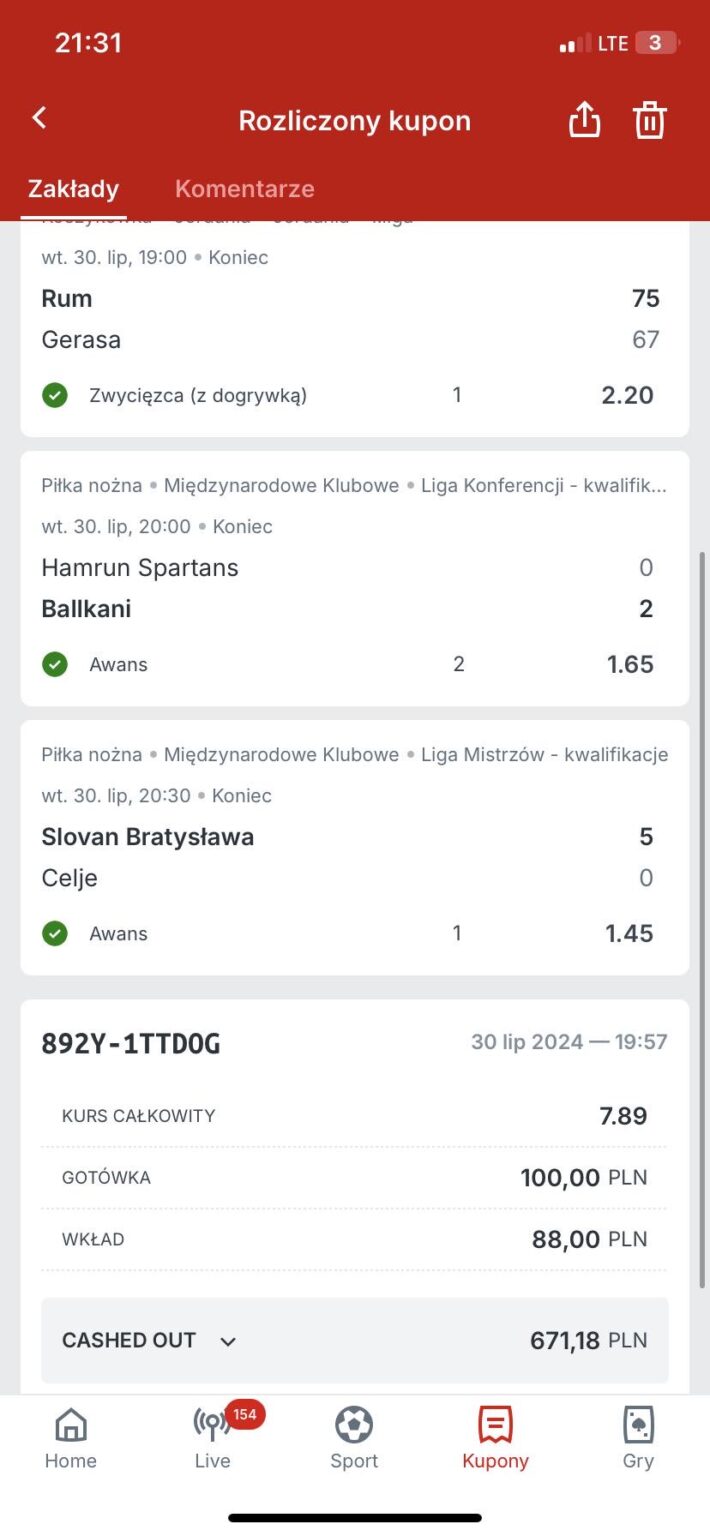
Task: Delete coupon with trash icon
Action: click(649, 120)
